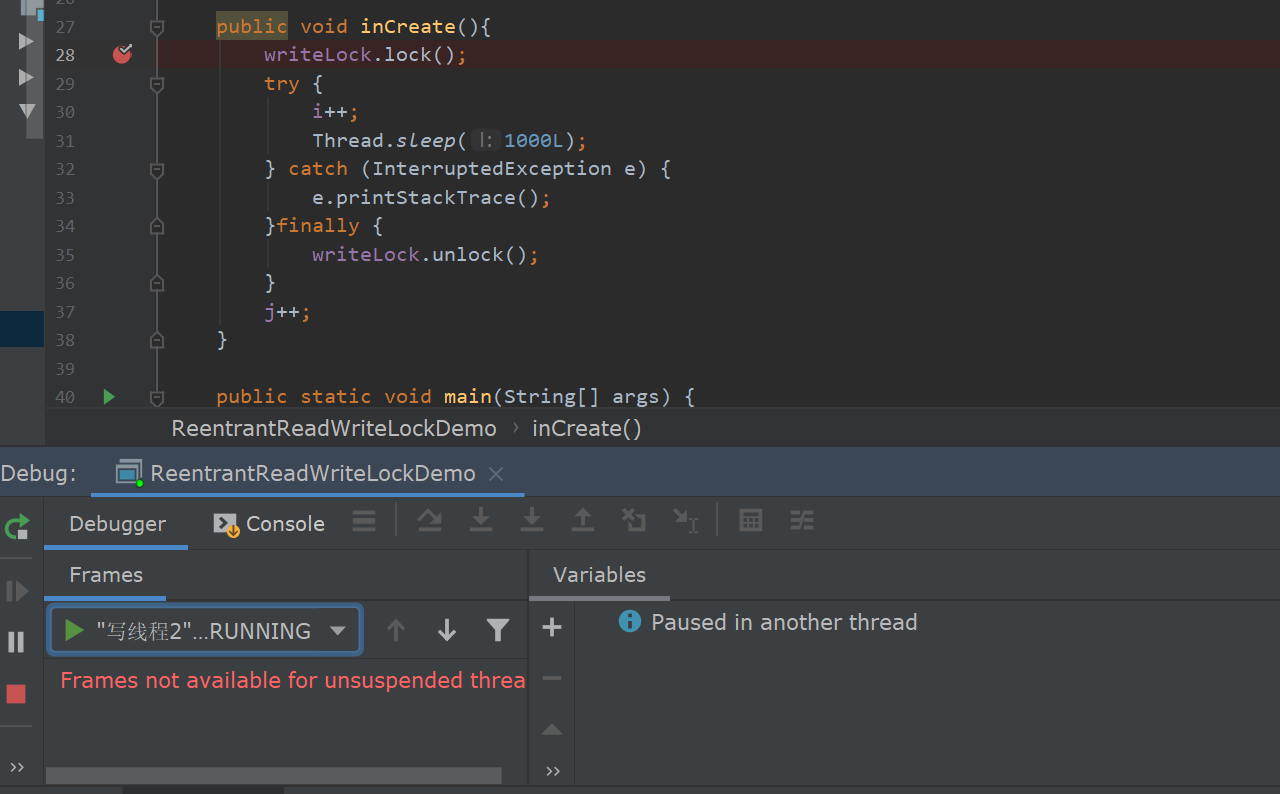Click the writeLock.unlock() line

click(x=425, y=254)
